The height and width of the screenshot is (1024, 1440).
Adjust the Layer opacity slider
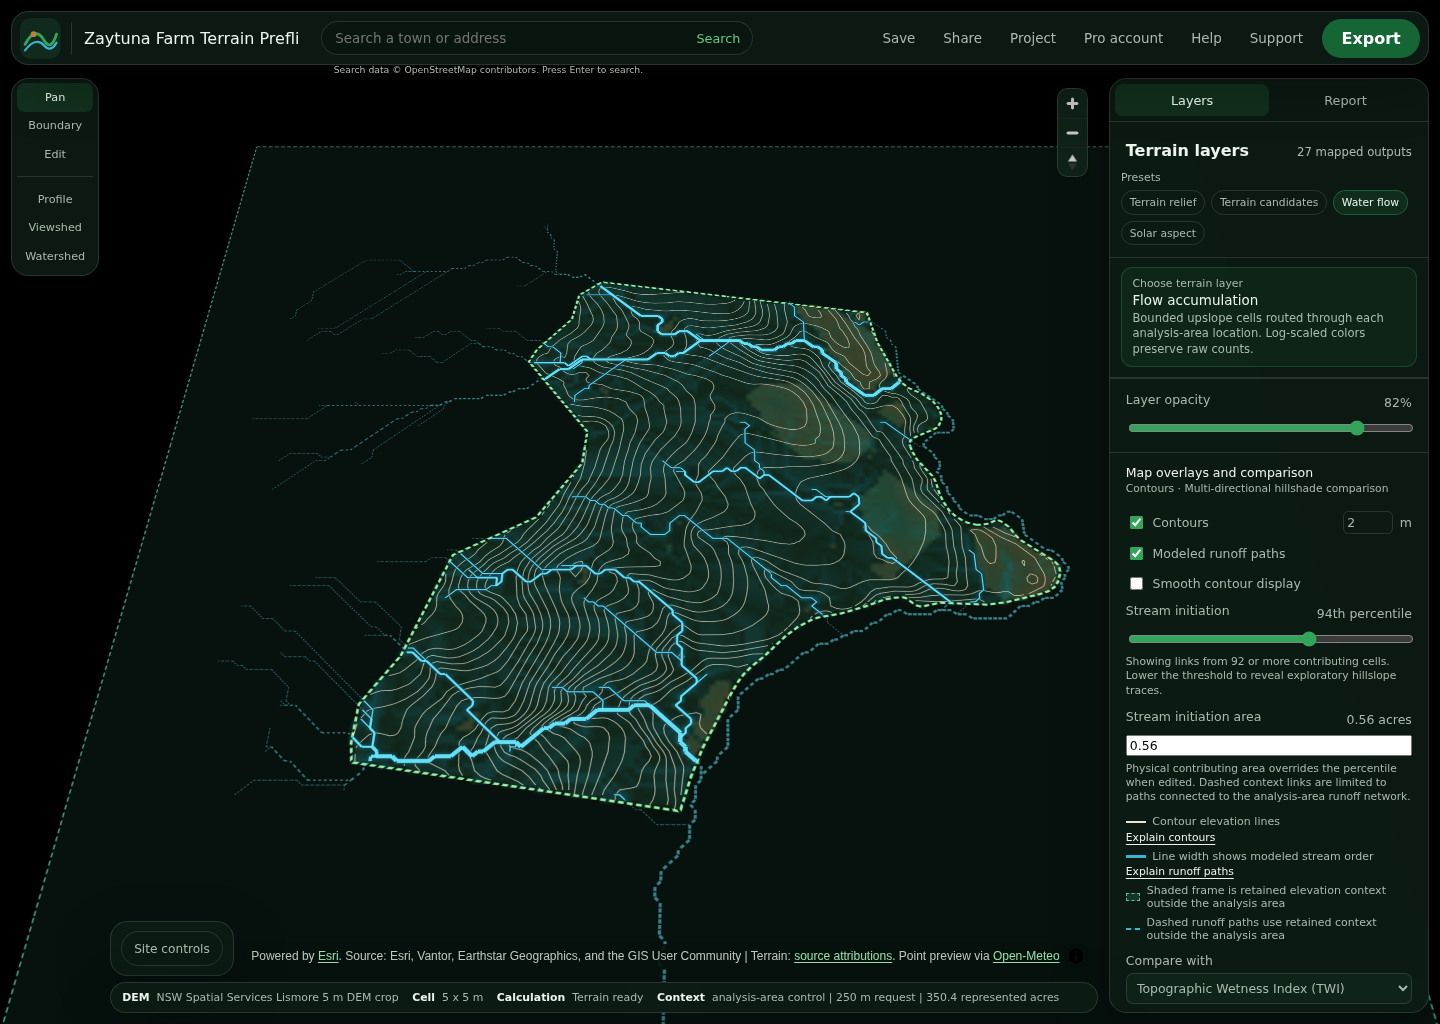coord(1270,428)
